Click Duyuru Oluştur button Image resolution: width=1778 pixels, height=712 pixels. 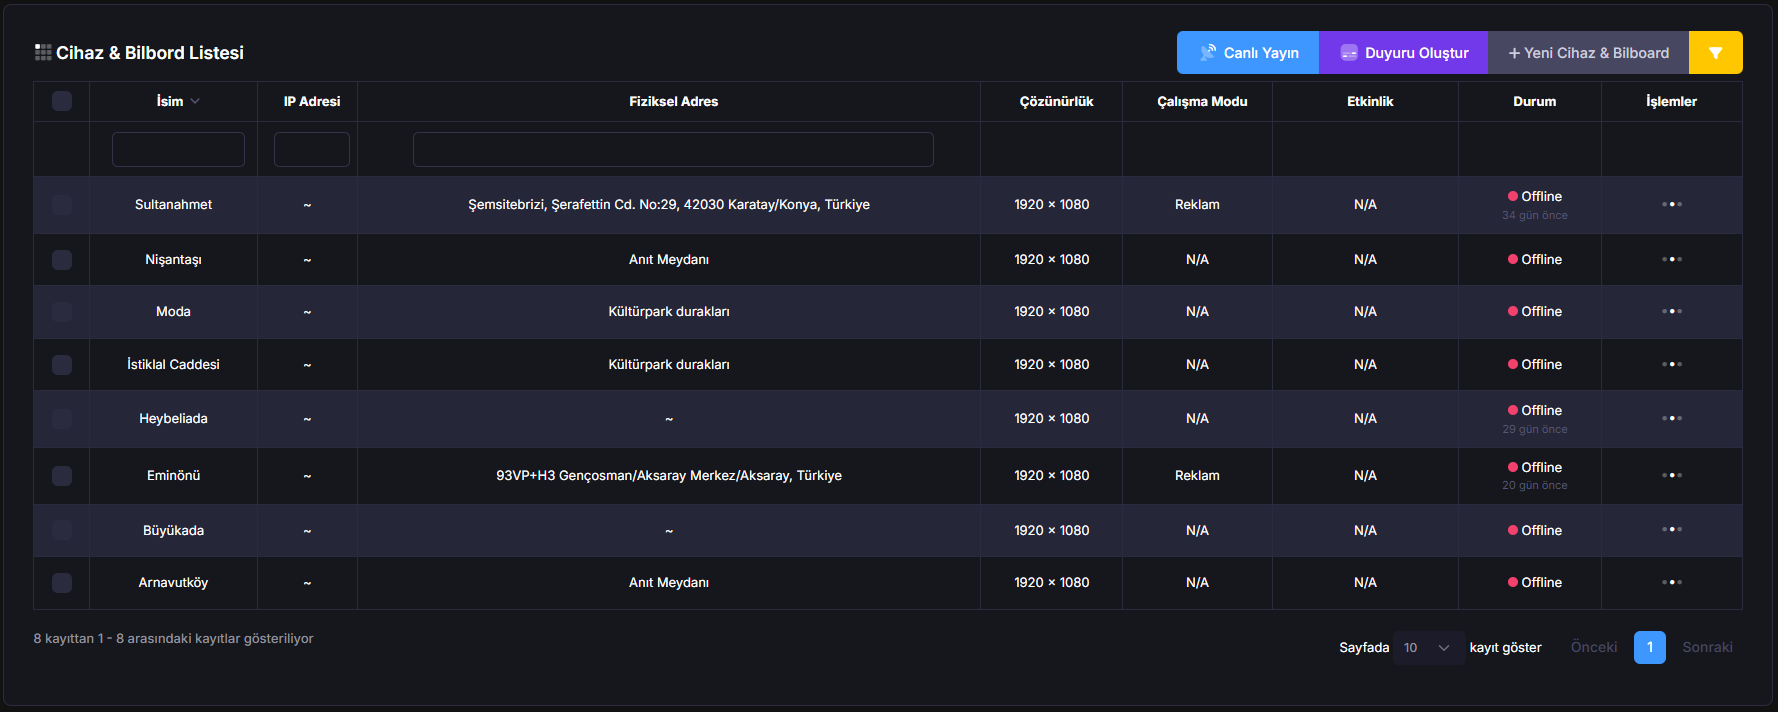(1404, 53)
